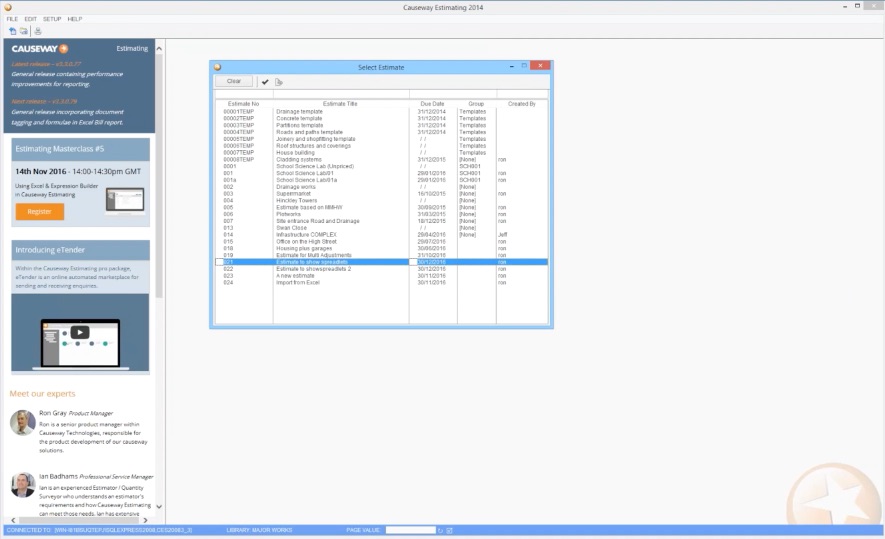Click the checkmark accept icon in Select Estimate
Image resolution: width=885 pixels, height=539 pixels.
click(265, 82)
